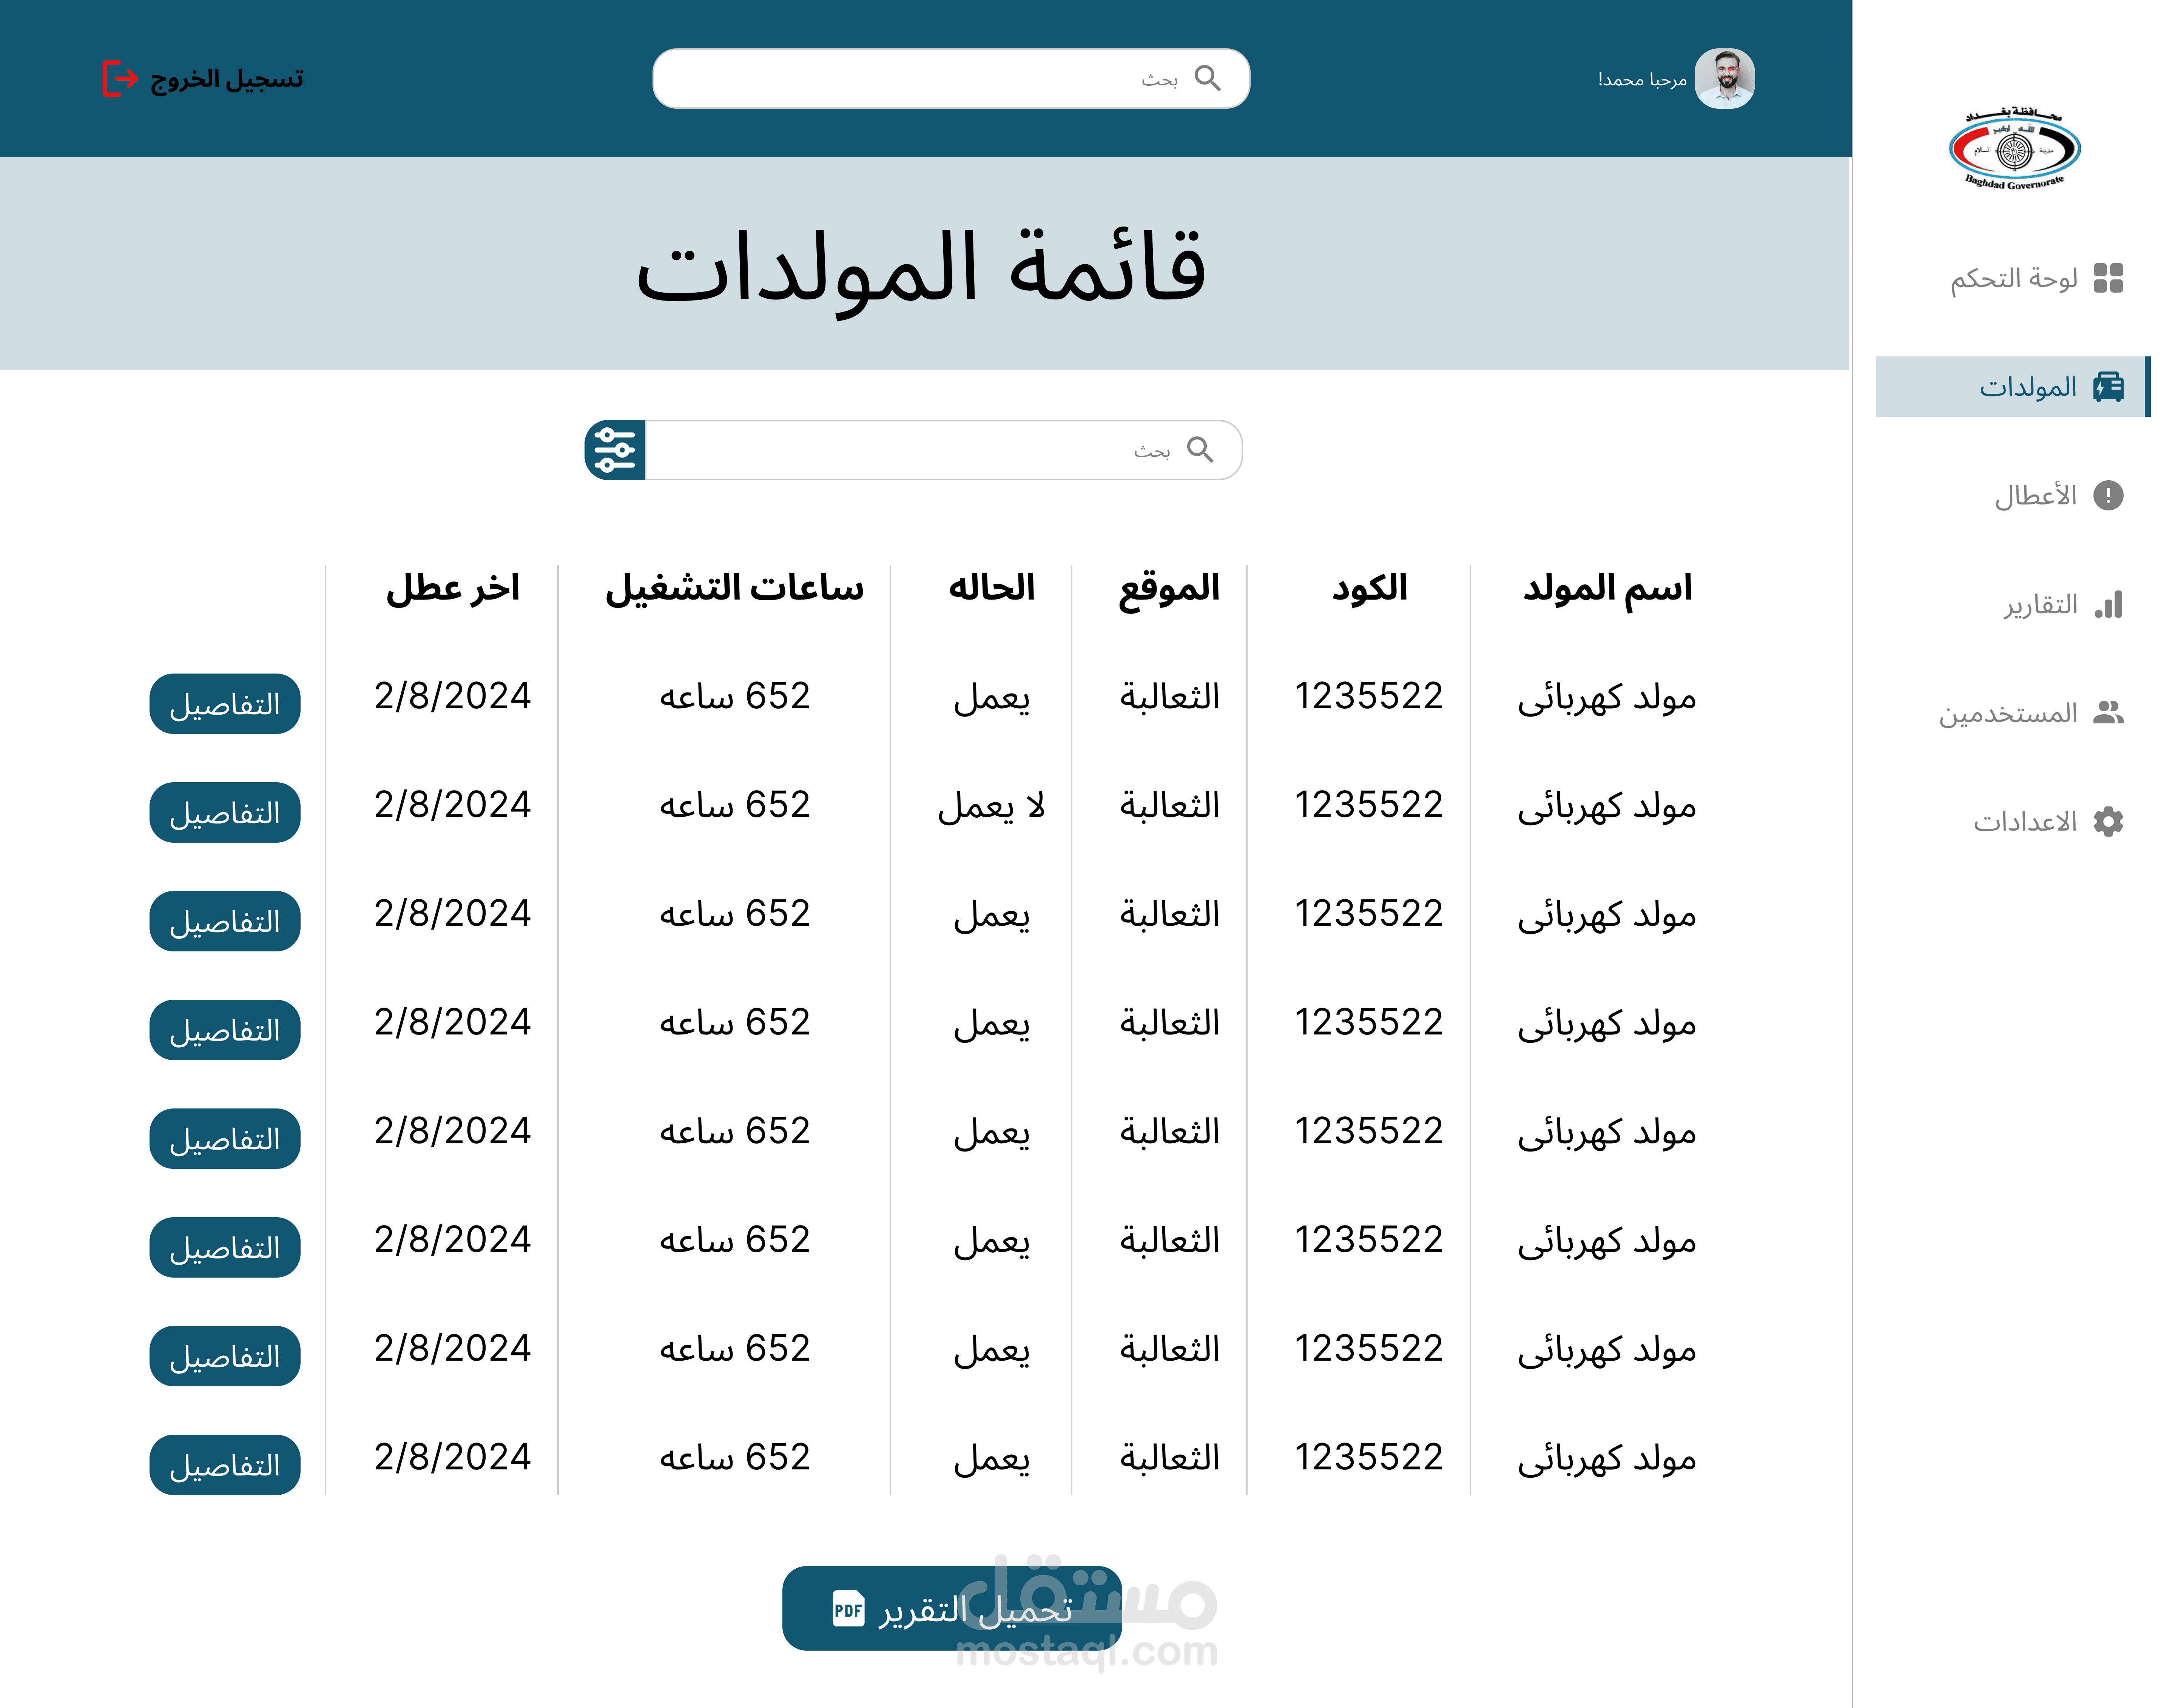2175x1708 pixels.
Task: Click the تسجيل الخروج logout text
Action: pos(227,78)
